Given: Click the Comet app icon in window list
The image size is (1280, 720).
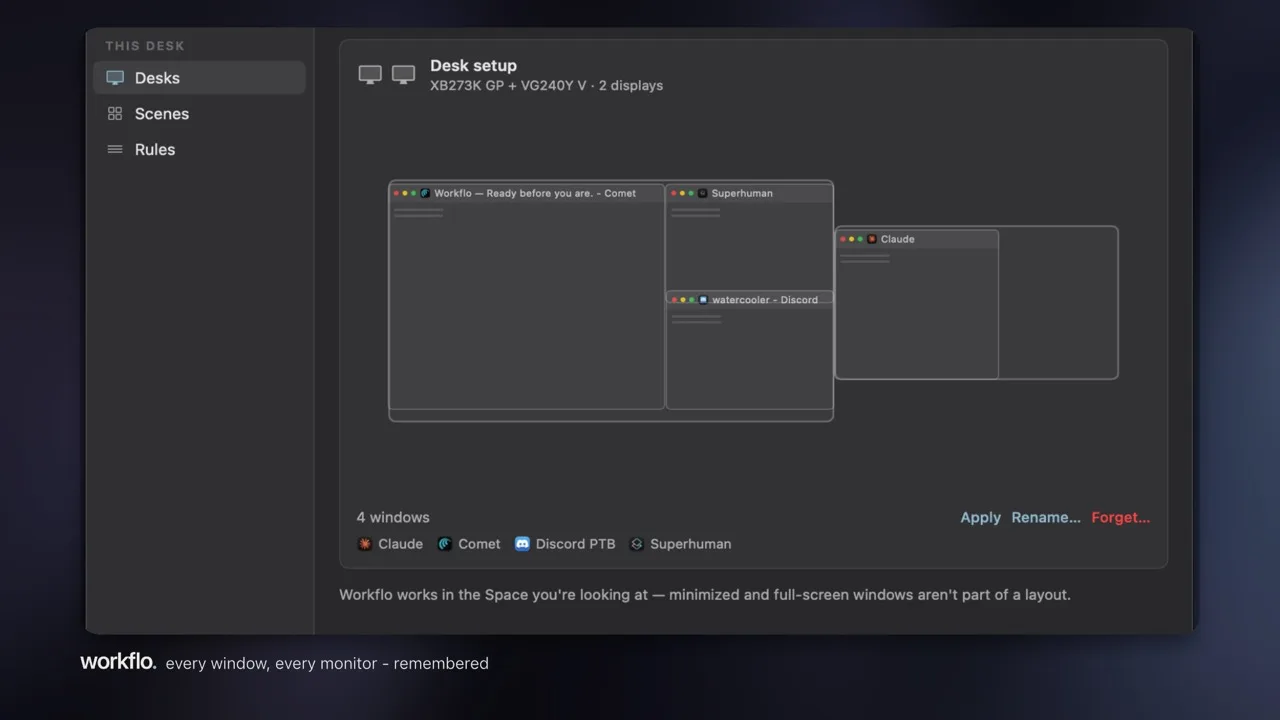Looking at the screenshot, I should 445,544.
